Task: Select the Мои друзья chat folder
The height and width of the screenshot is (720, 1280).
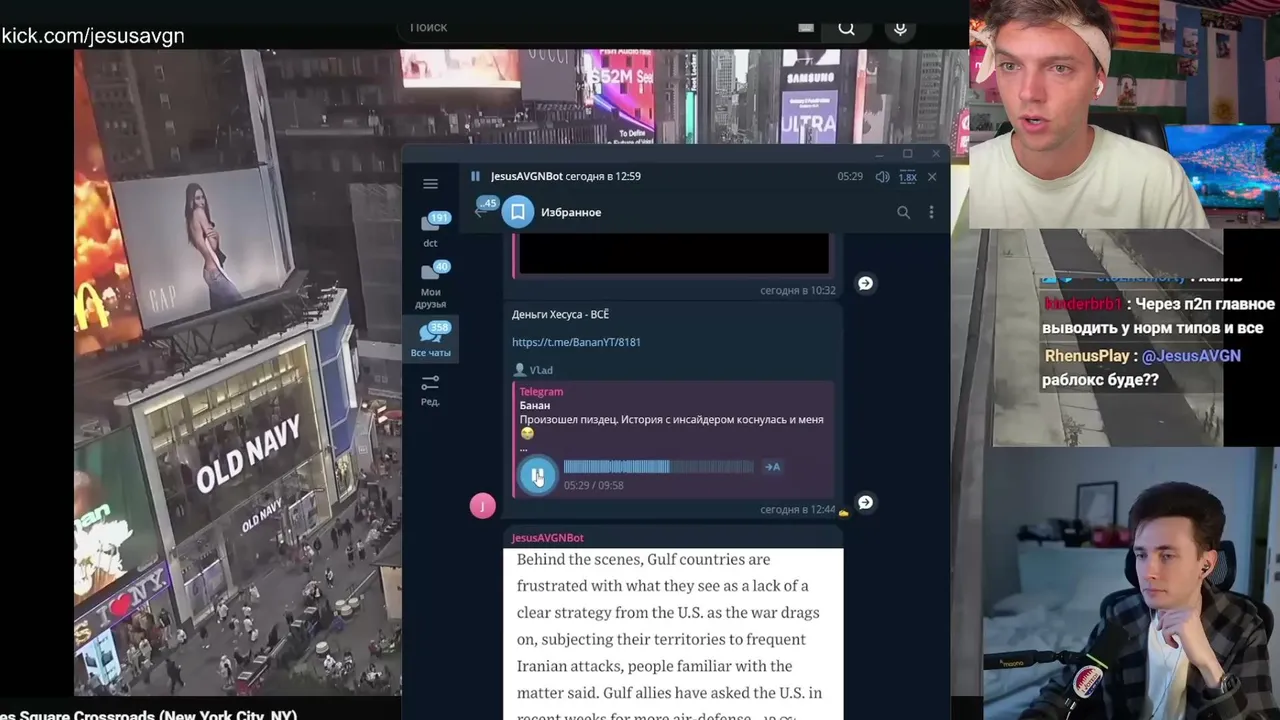Action: (x=430, y=285)
